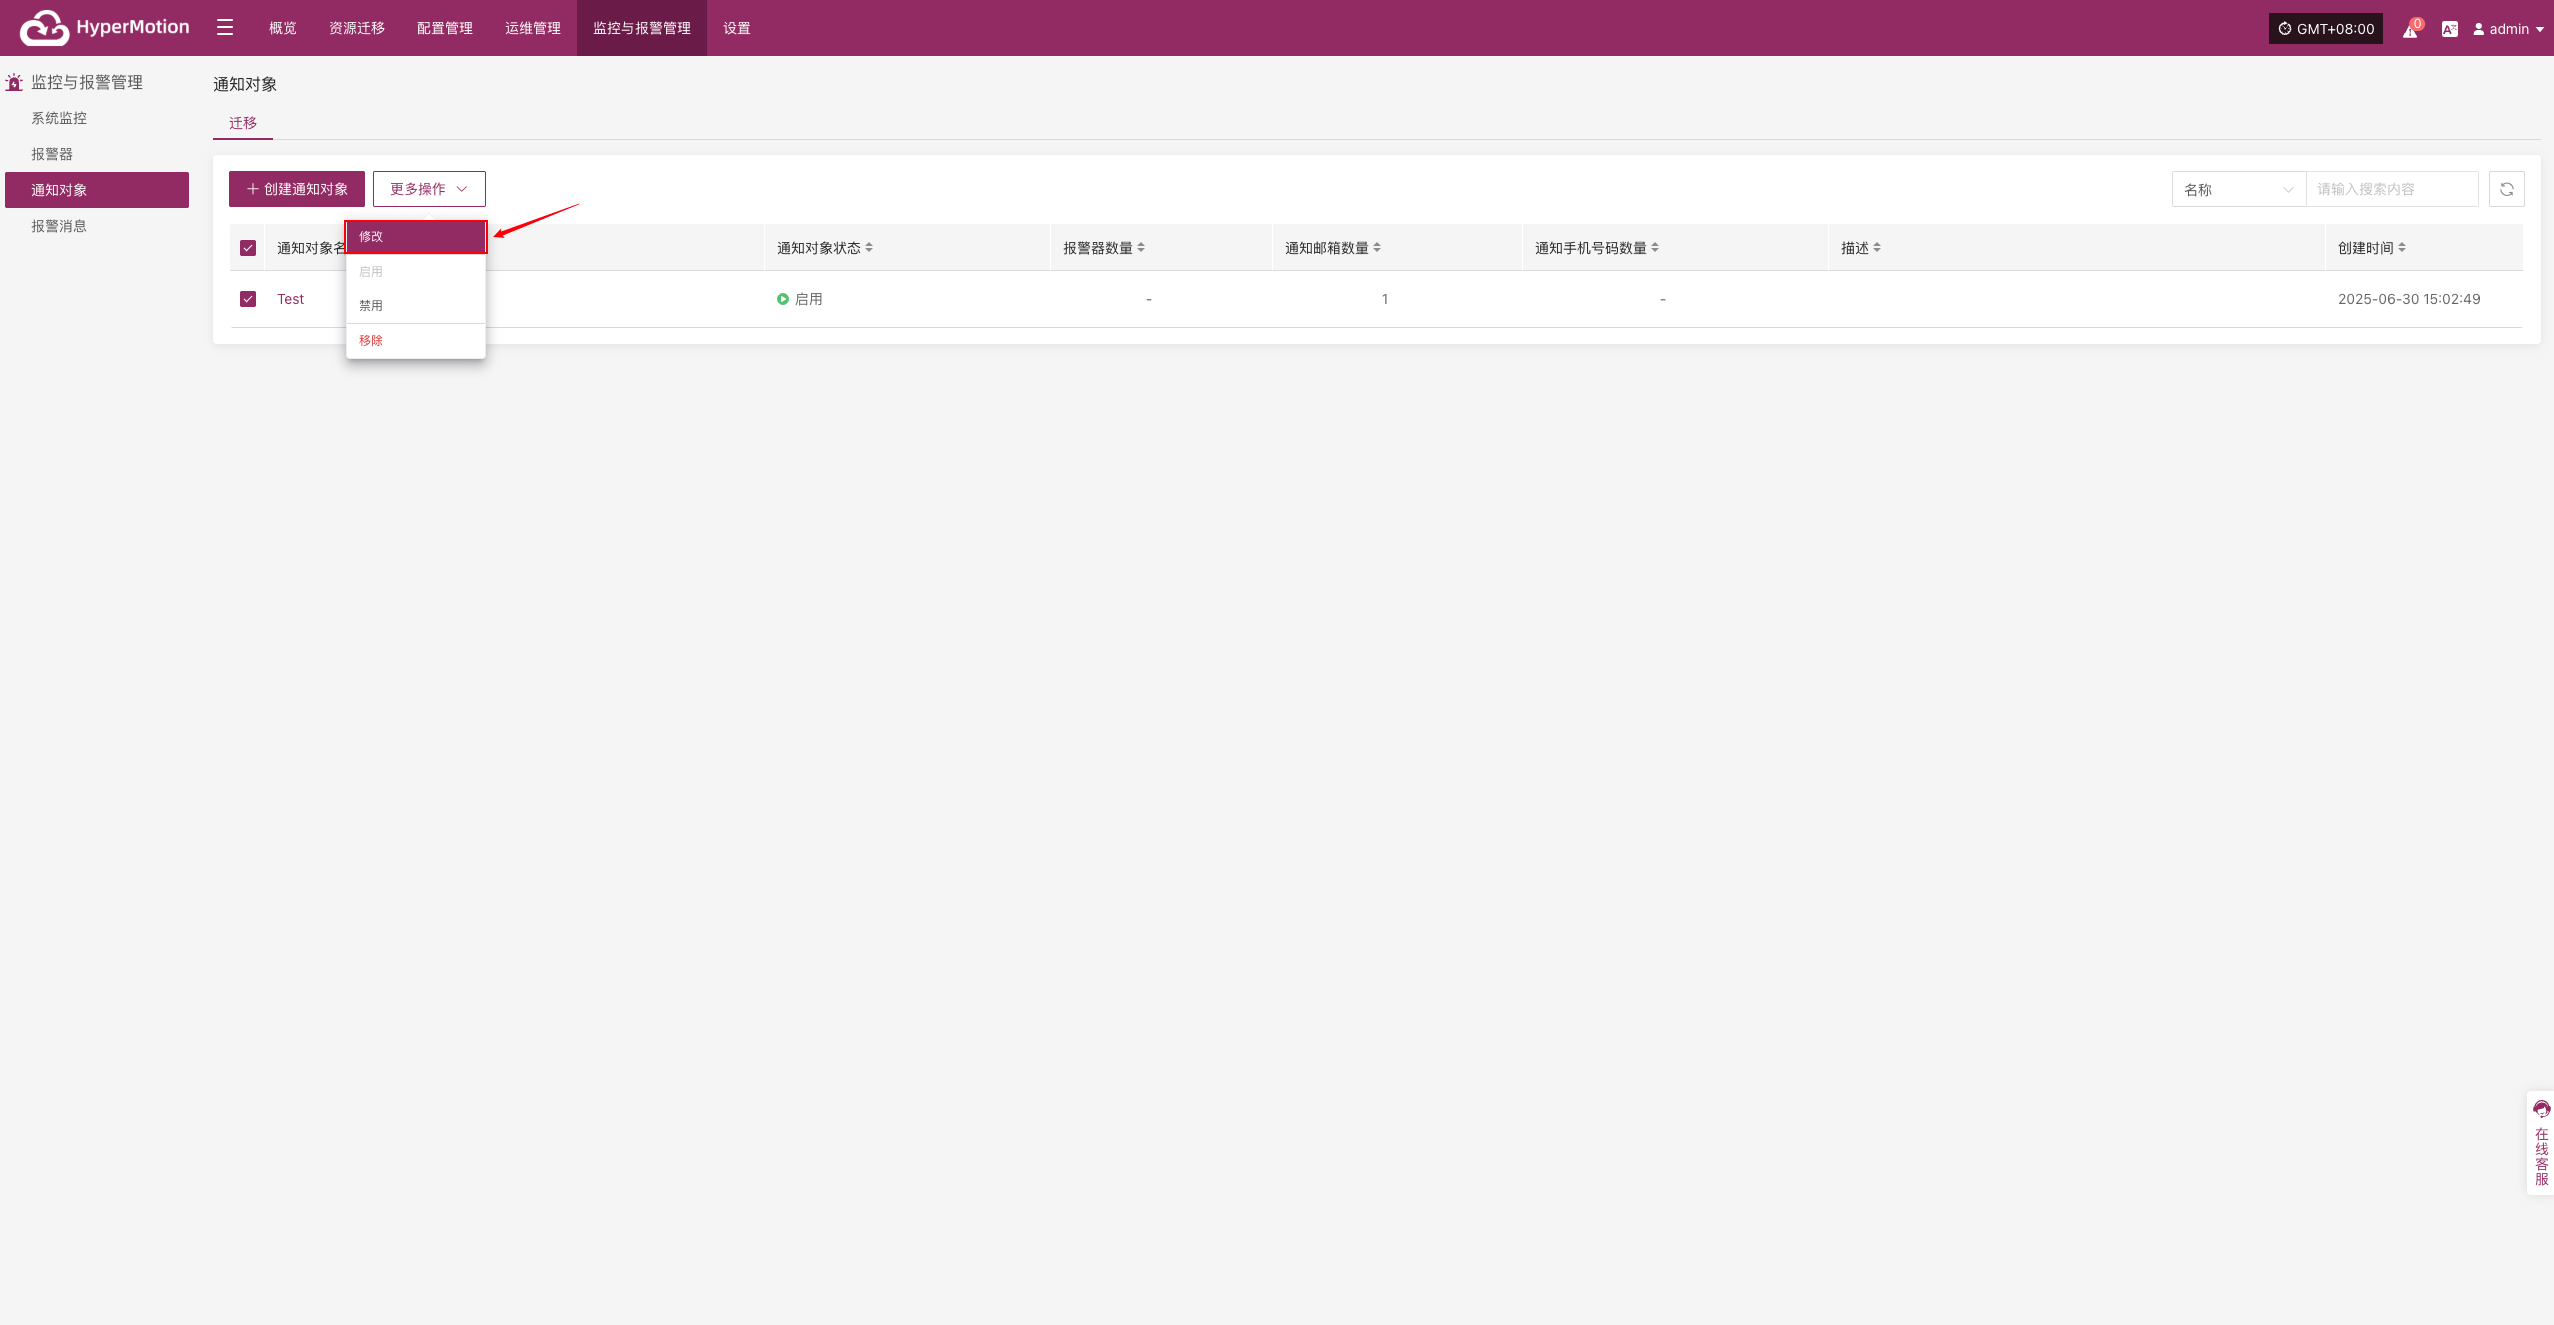Open 报警消息 in the sidebar
The height and width of the screenshot is (1325, 2554).
(97, 226)
